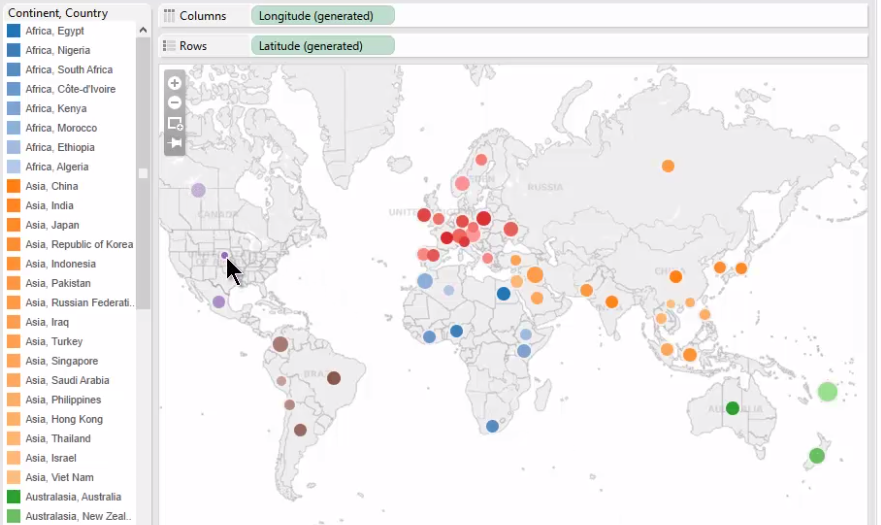Activate the zoom area map tool
This screenshot has height=525, width=881.
pos(175,123)
